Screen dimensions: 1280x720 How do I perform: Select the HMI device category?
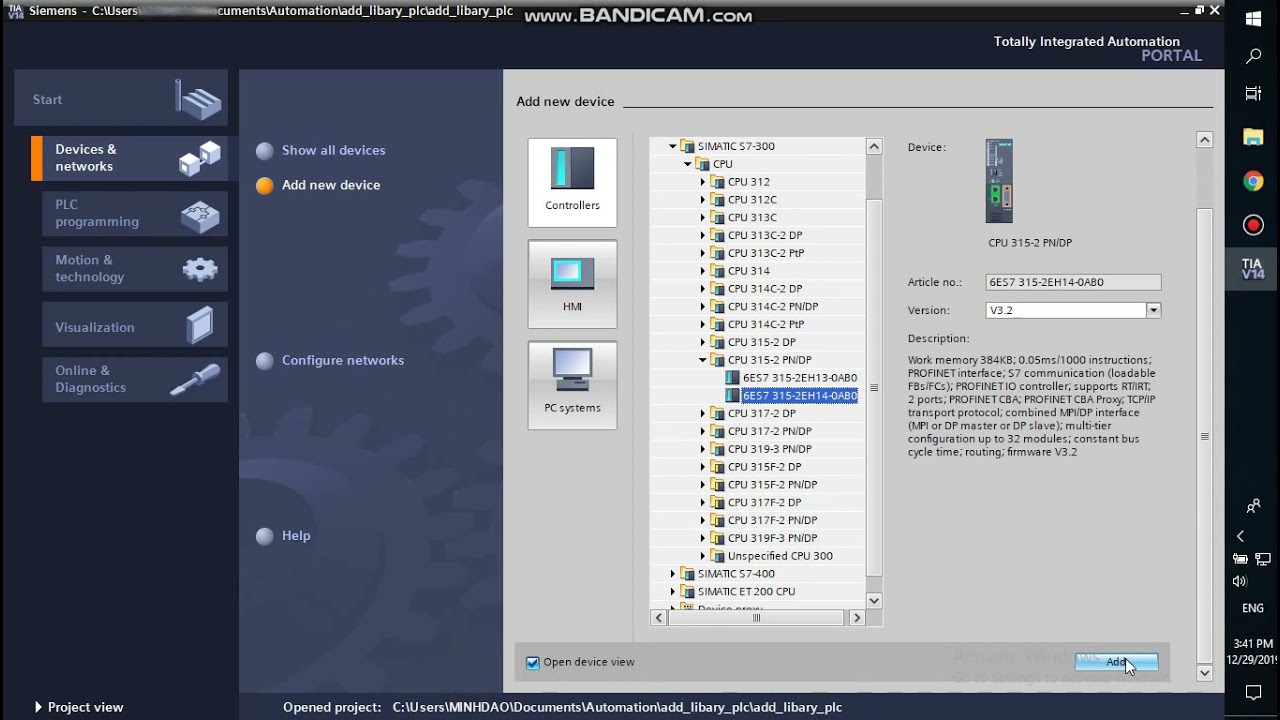(572, 284)
